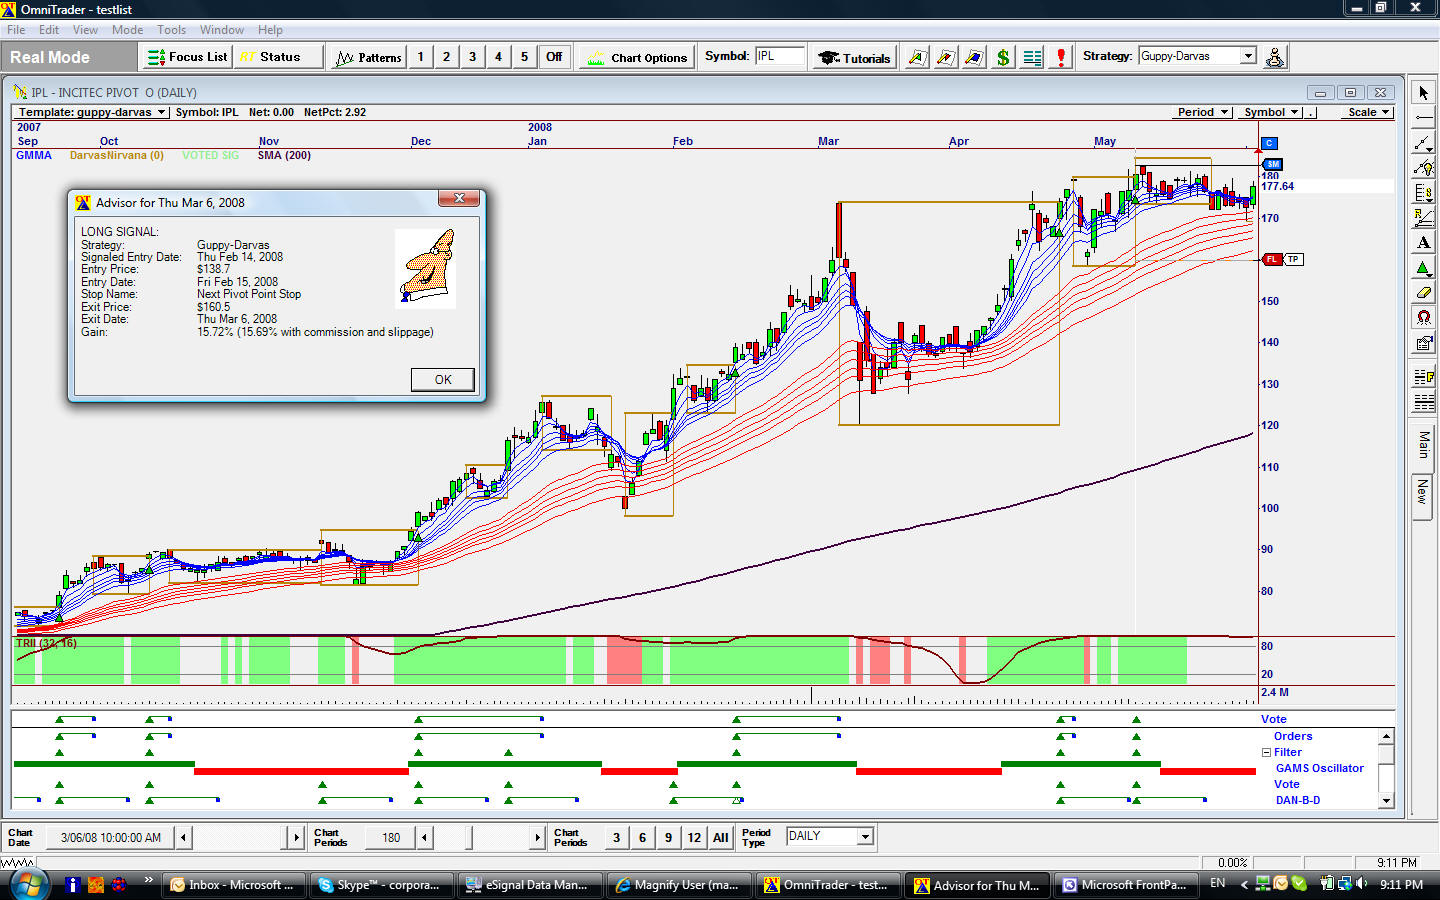
Task: Click the Skype taskbar button
Action: 380,885
